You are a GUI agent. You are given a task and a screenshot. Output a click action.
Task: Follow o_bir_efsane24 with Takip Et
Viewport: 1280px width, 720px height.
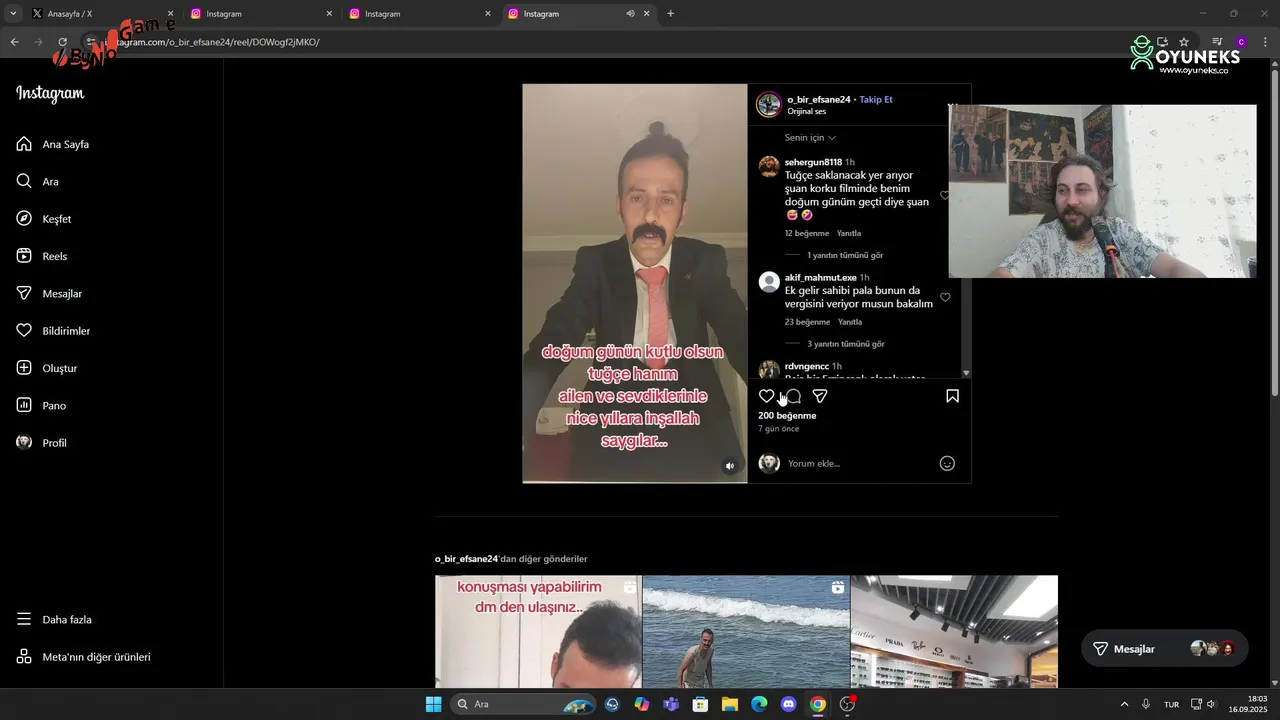point(876,99)
